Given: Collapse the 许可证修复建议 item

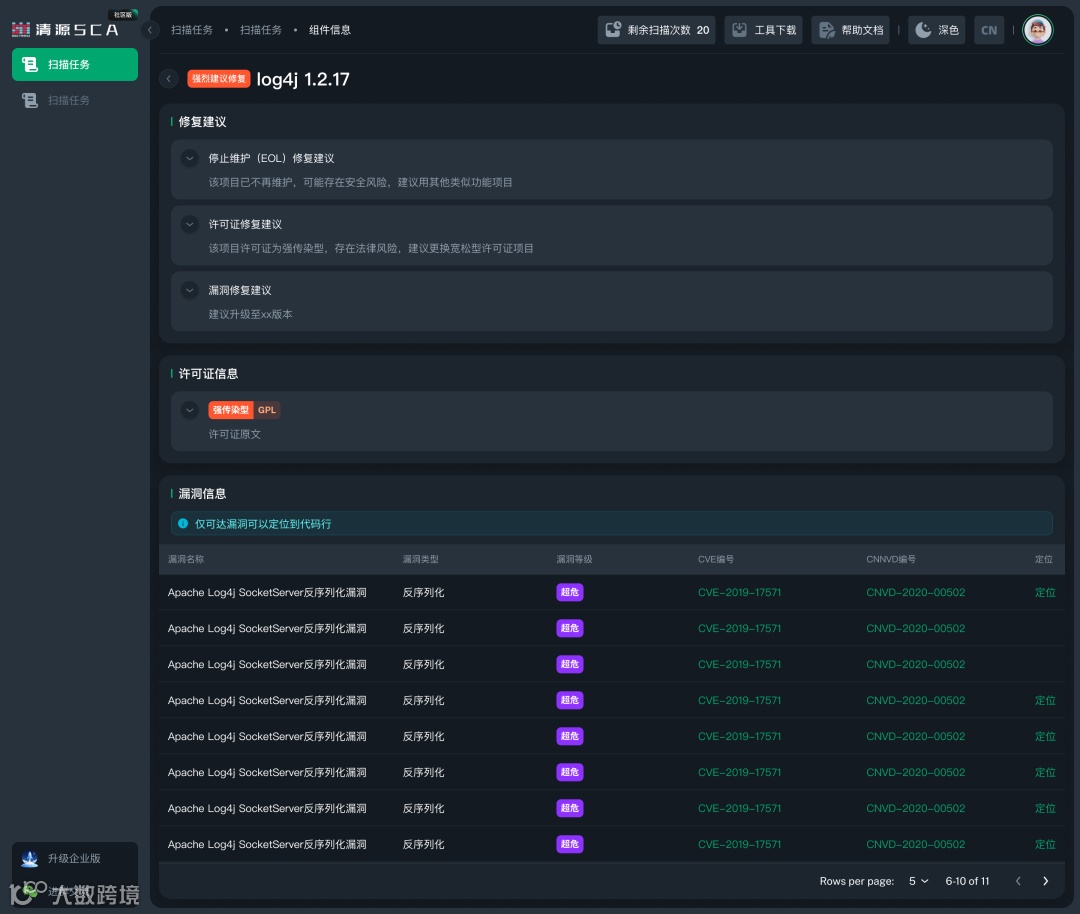Looking at the screenshot, I should pos(189,224).
